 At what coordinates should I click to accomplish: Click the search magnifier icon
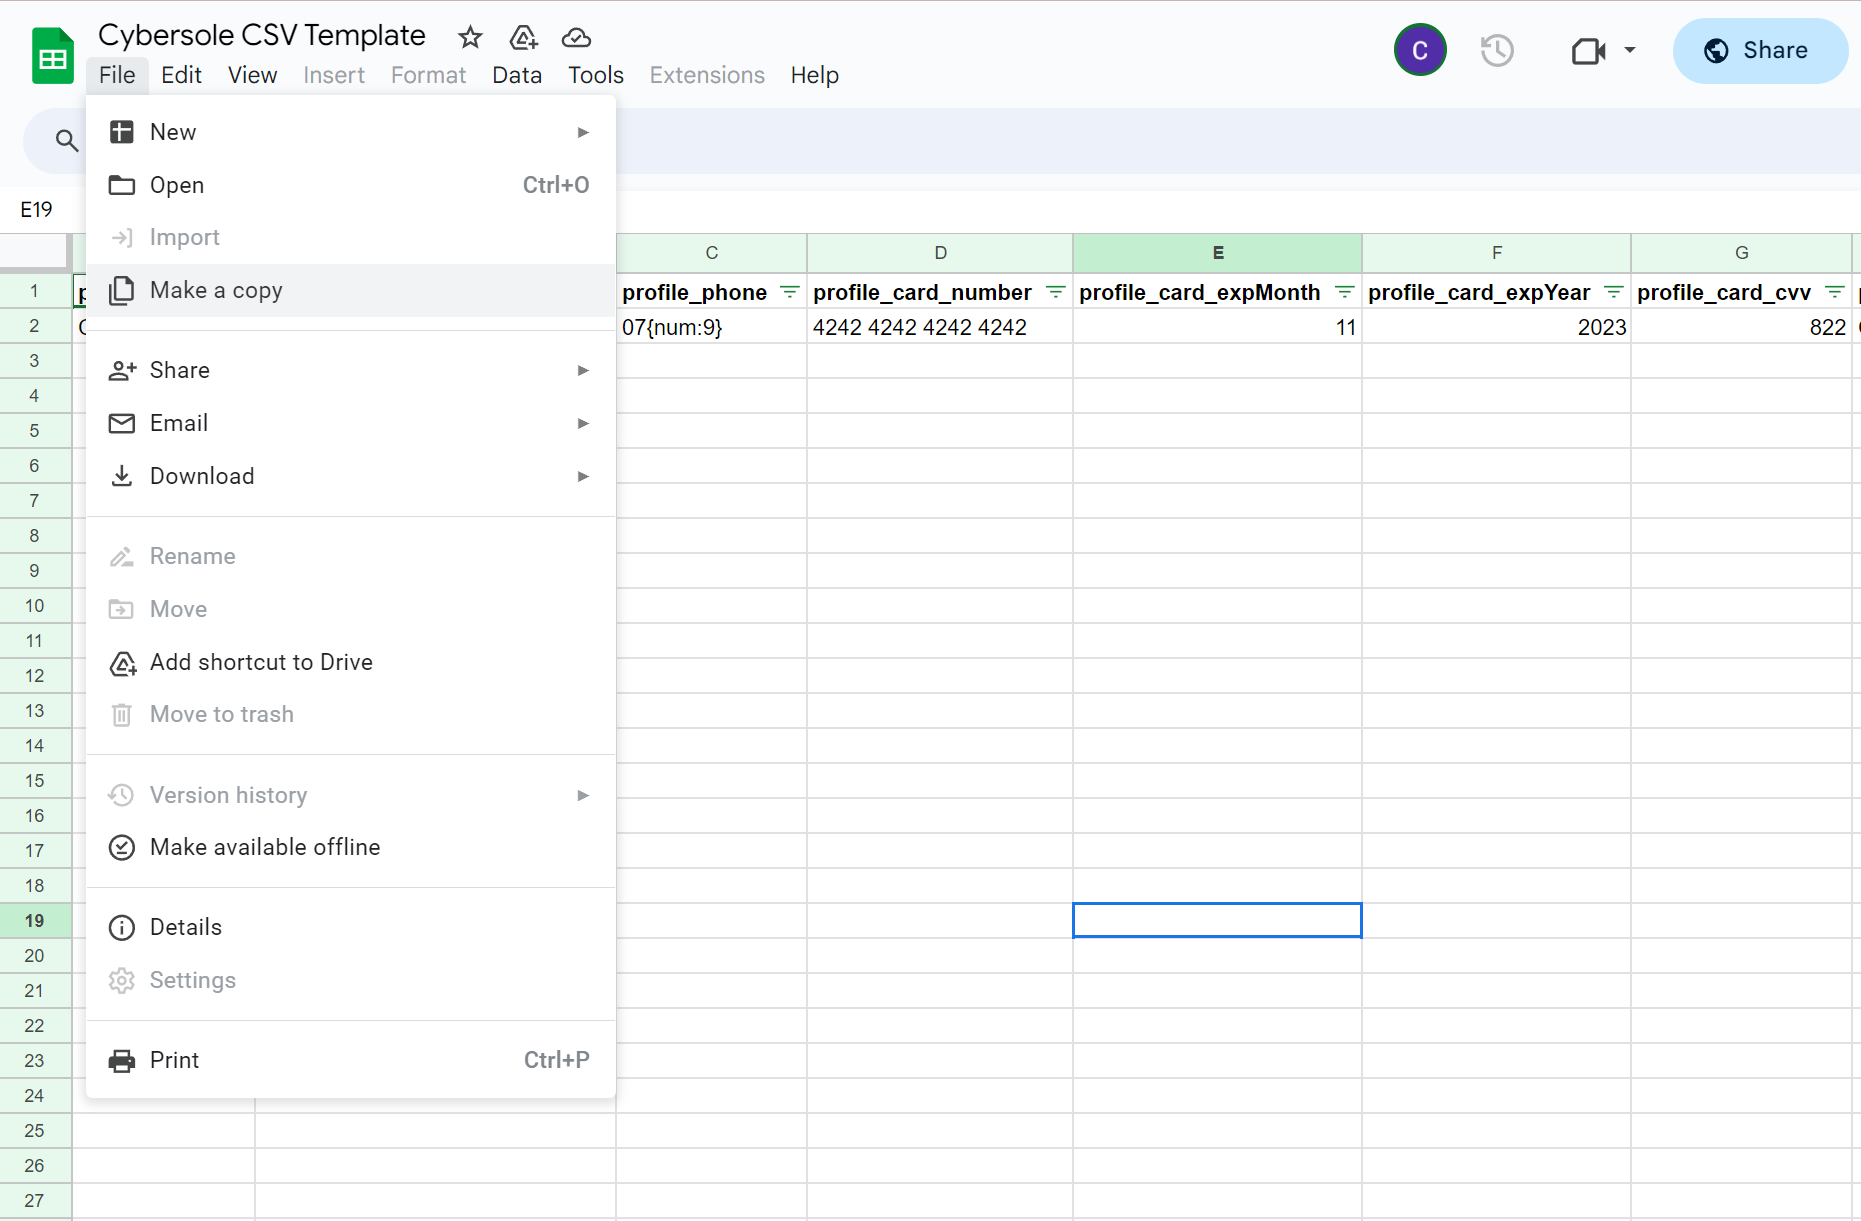[66, 140]
